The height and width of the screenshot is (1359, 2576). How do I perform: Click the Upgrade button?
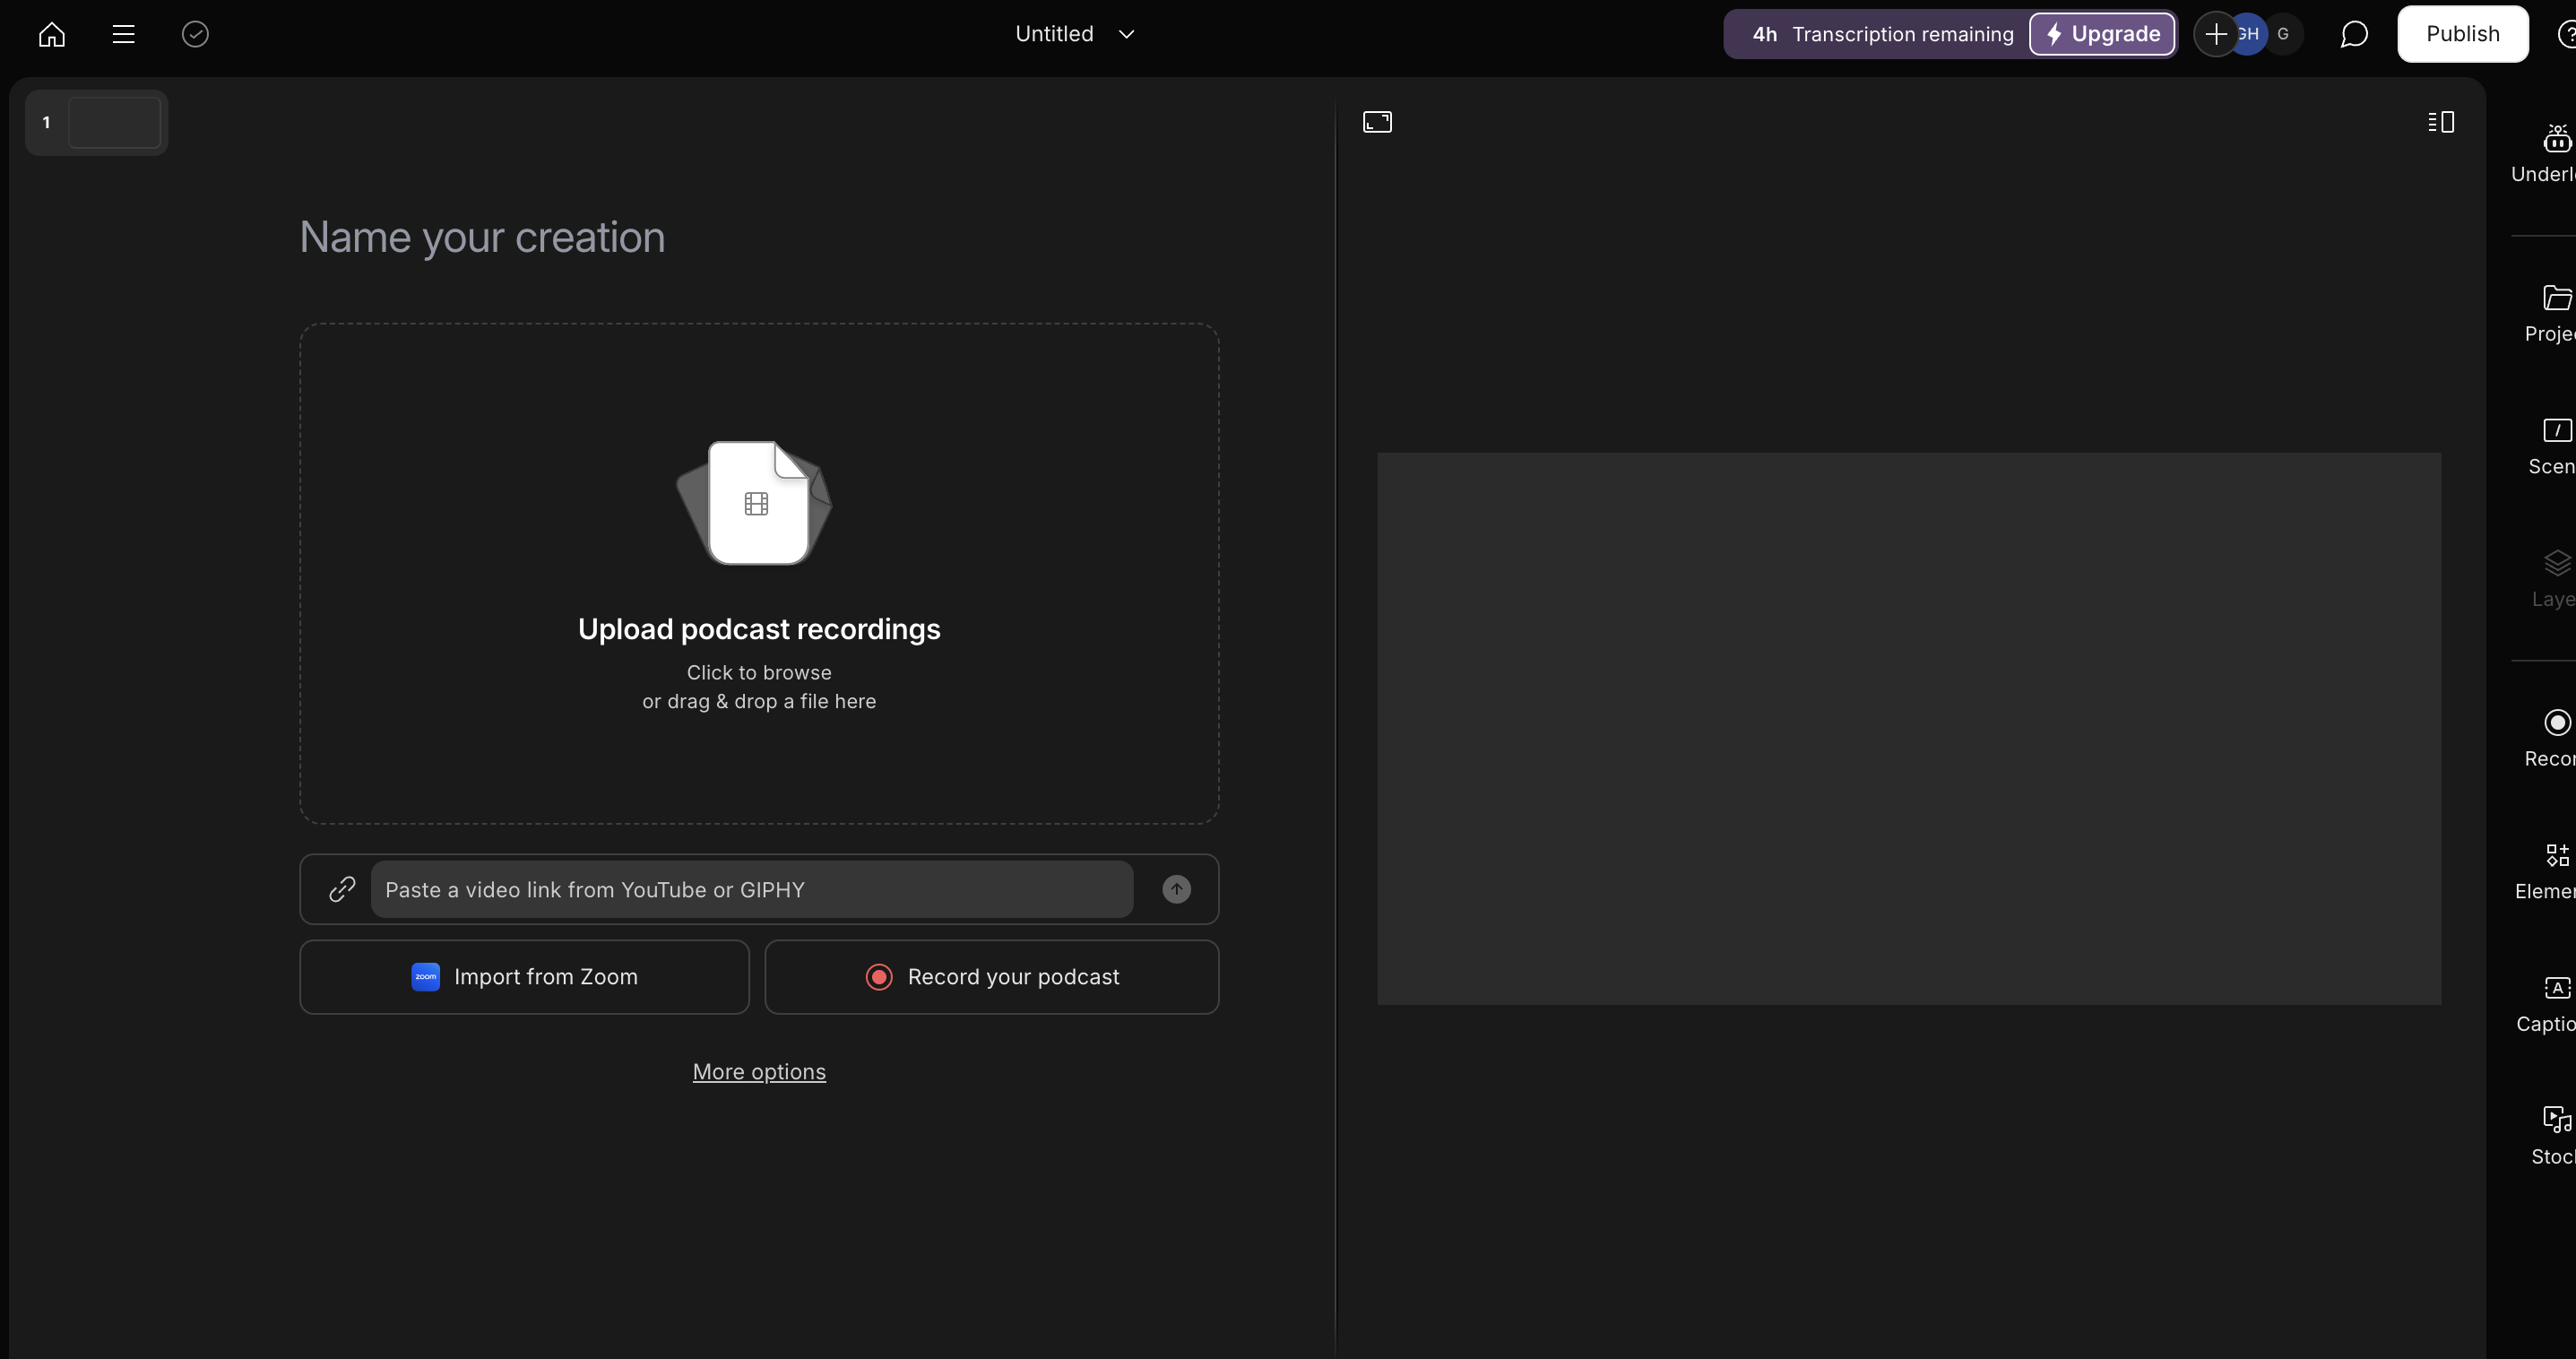click(x=2102, y=34)
